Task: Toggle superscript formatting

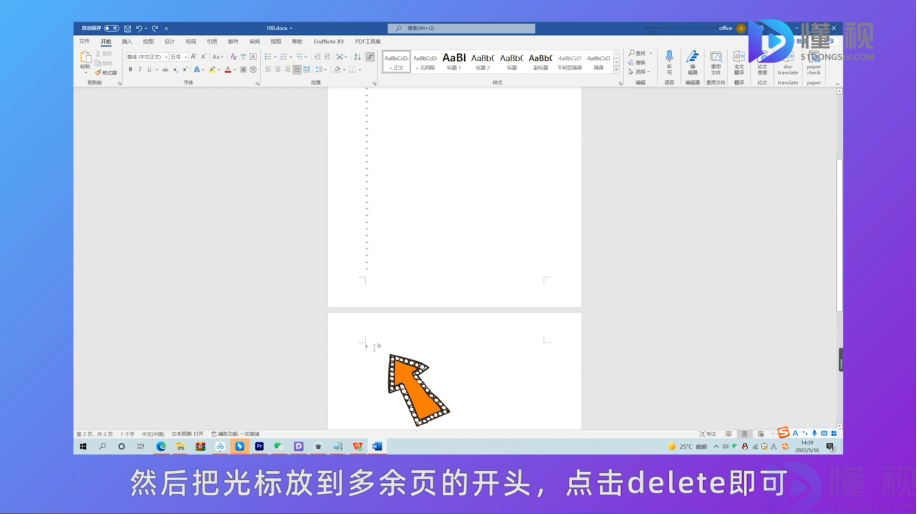Action: click(185, 70)
